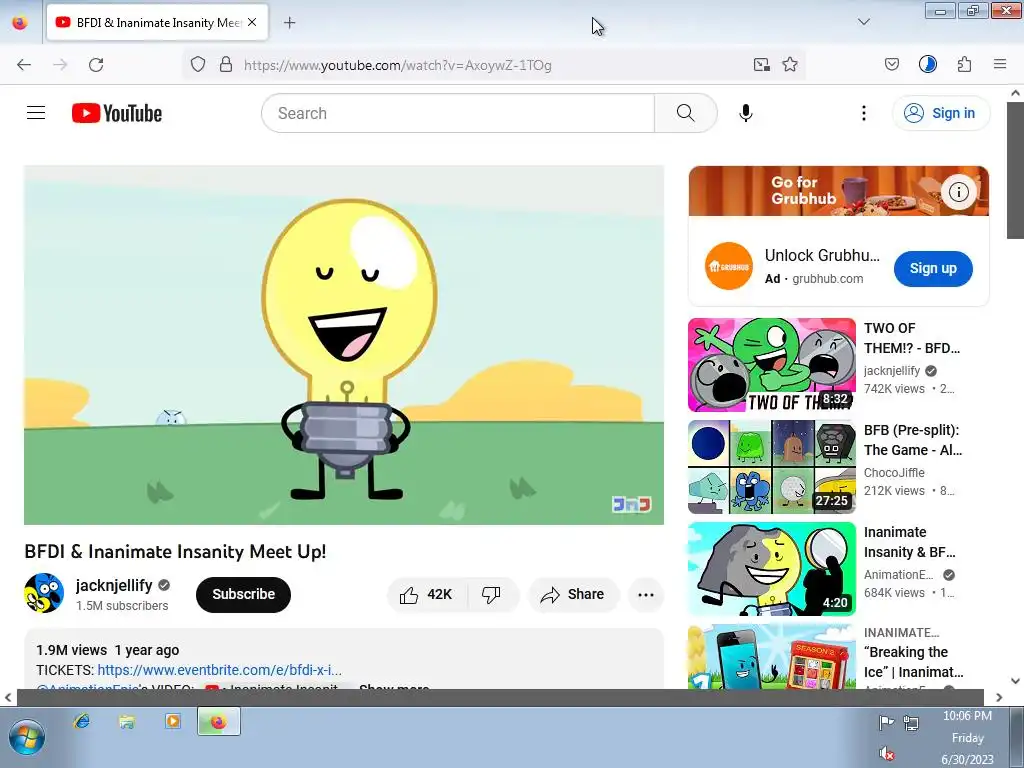Open jacknjellify channel avatar
The height and width of the screenshot is (768, 1024).
pyautogui.click(x=44, y=593)
